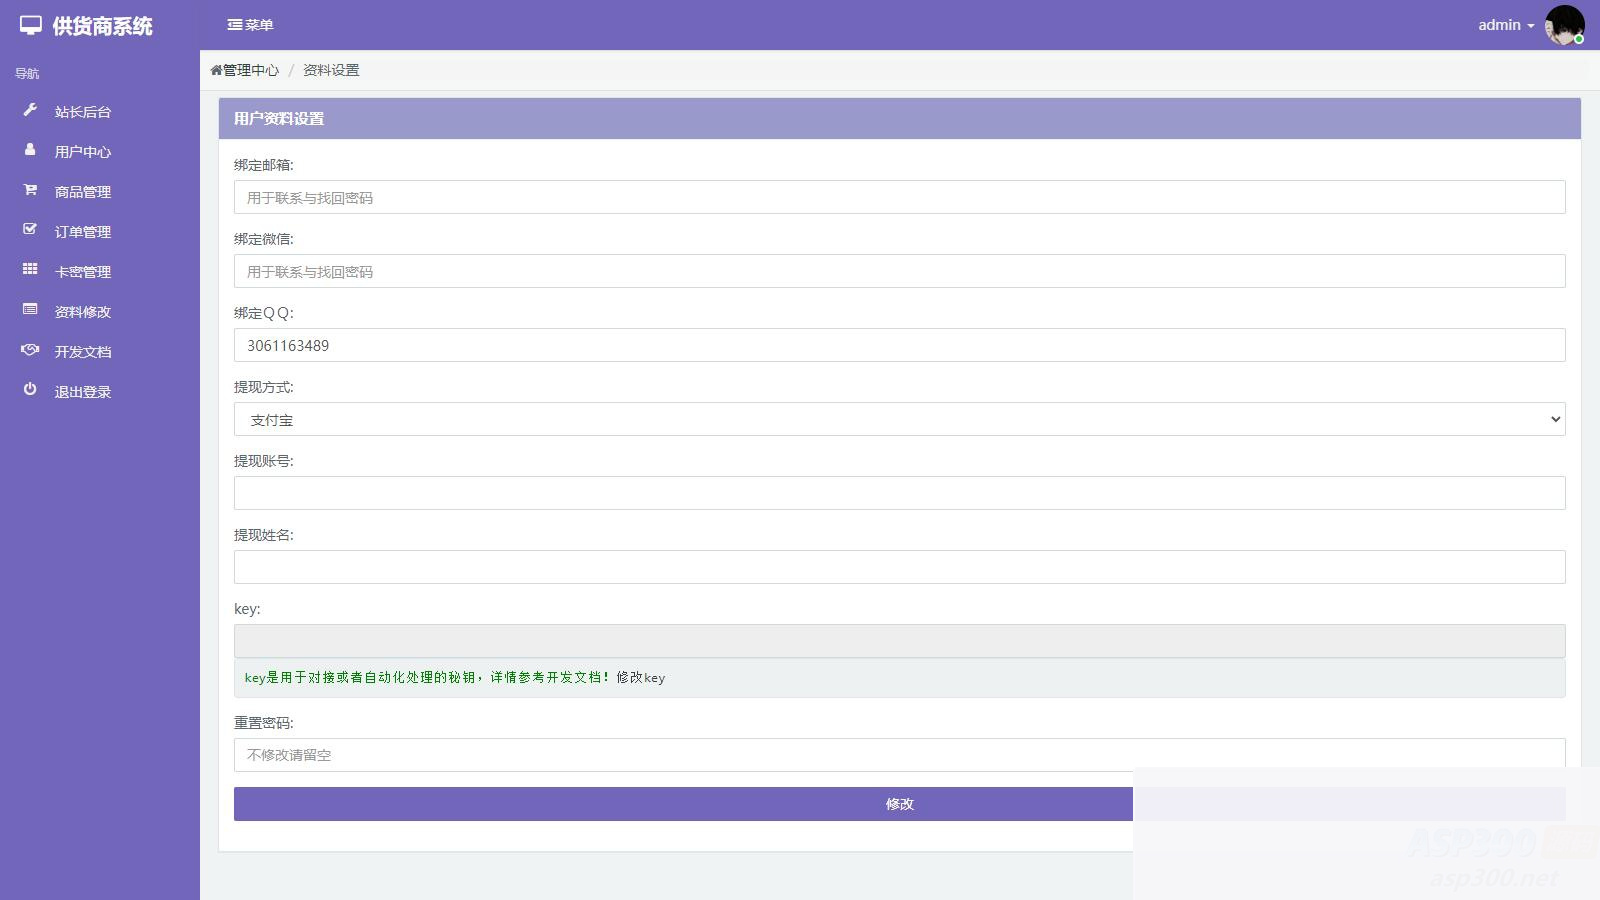
Task: Click the 修改key link
Action: click(x=640, y=678)
